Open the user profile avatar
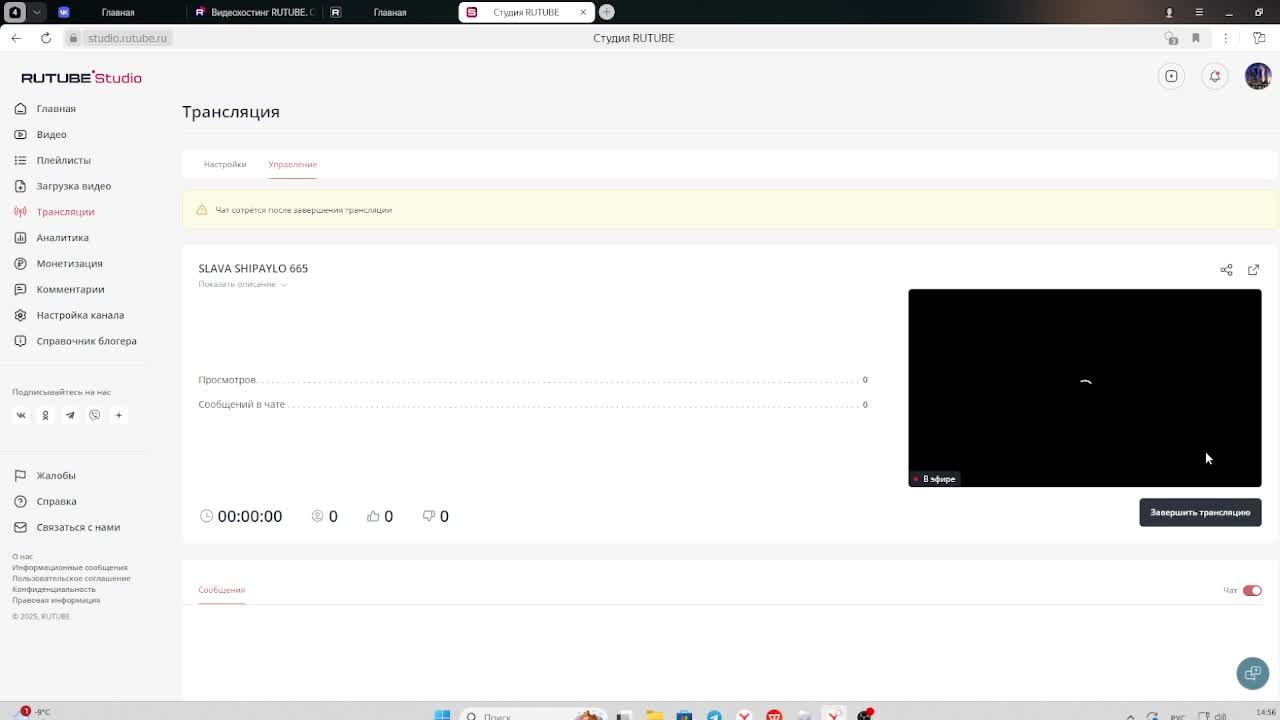Image resolution: width=1280 pixels, height=720 pixels. (x=1258, y=76)
